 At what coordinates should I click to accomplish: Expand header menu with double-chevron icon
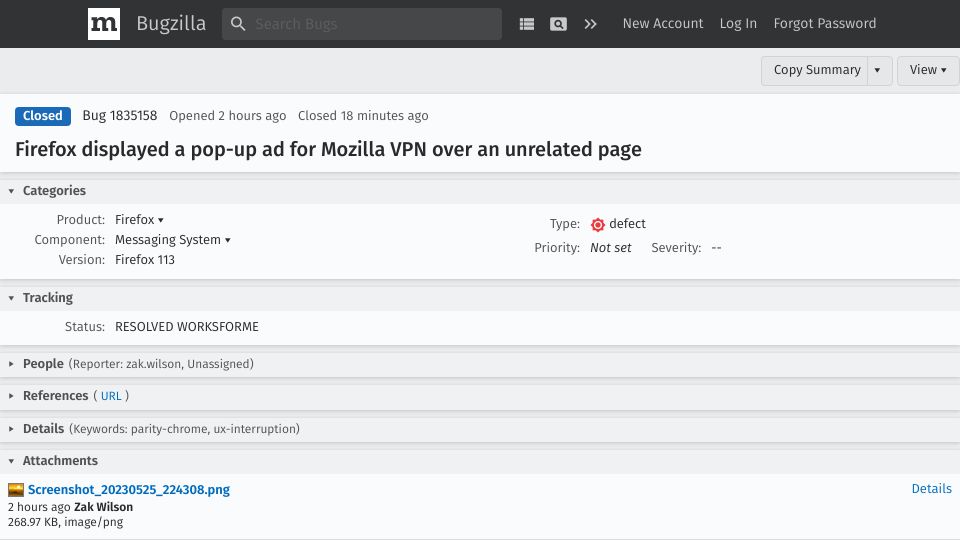pyautogui.click(x=590, y=24)
